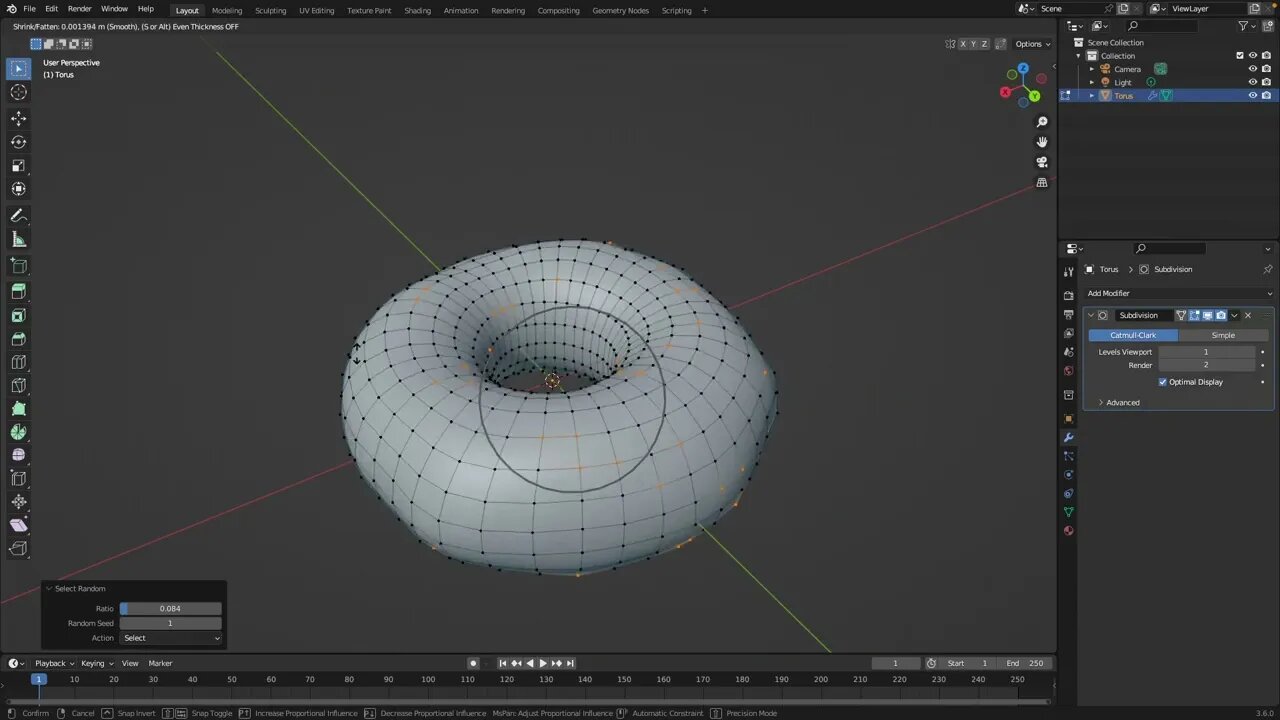The height and width of the screenshot is (720, 1280).
Task: Disable Torus in renders camera icon
Action: tap(1266, 95)
